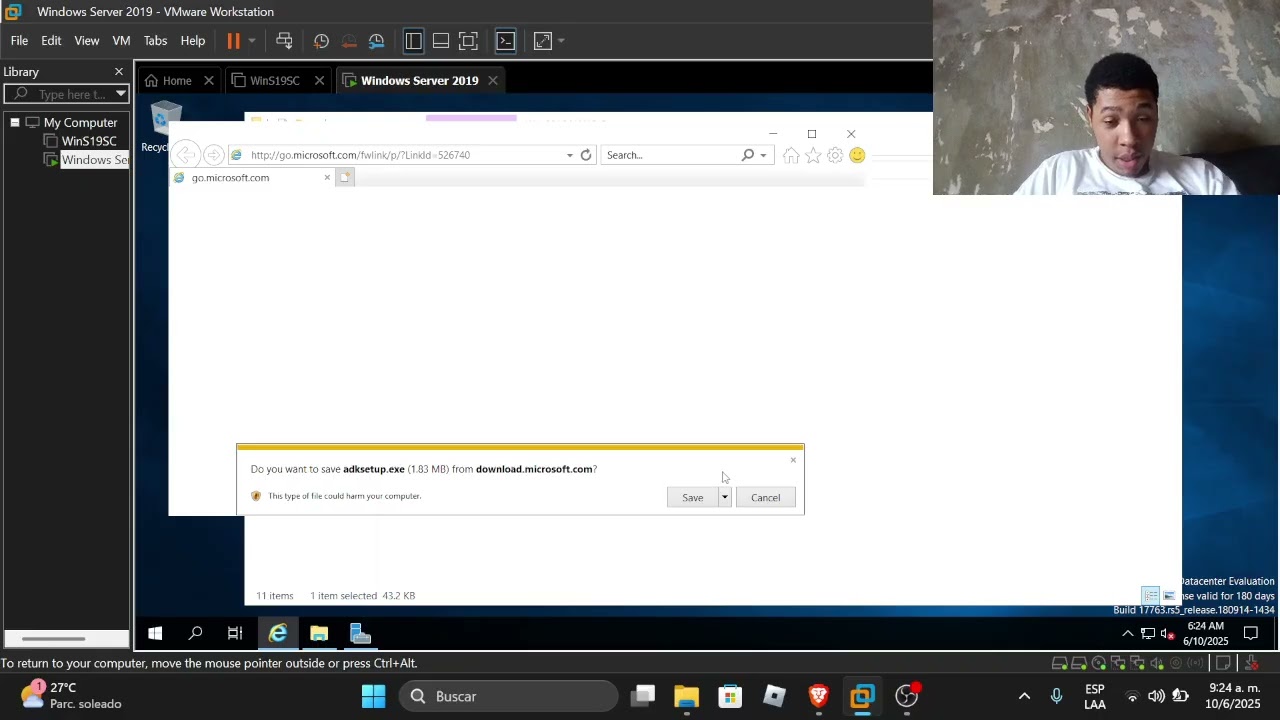Open the View menu

[86, 41]
